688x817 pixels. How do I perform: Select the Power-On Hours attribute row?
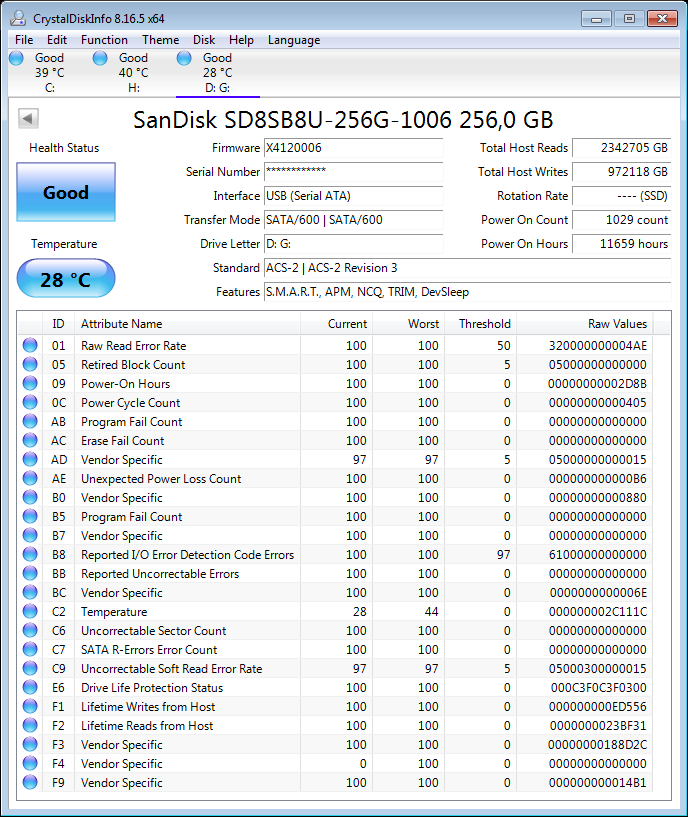[125, 384]
